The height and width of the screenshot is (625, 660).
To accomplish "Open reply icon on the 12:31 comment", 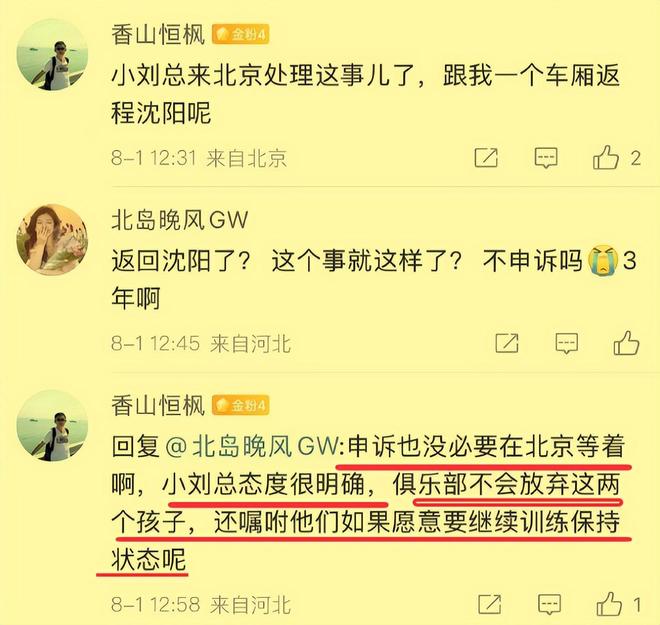I will (546, 158).
